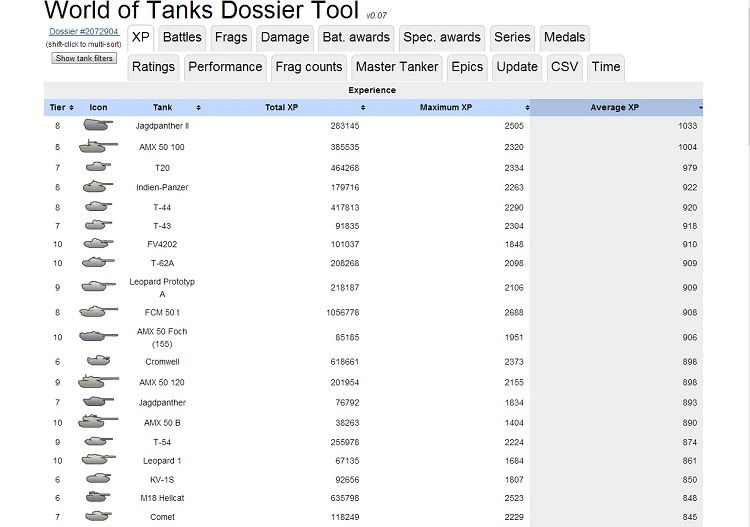Image resolution: width=750 pixels, height=527 pixels.
Task: Click the FV4202 tank icon
Action: (98, 243)
